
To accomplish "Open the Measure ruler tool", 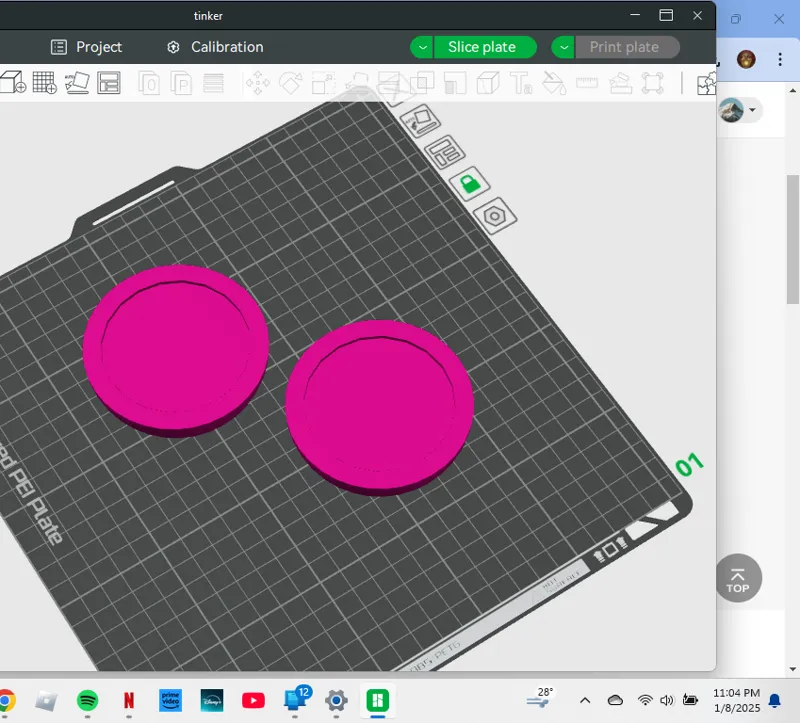I will (x=587, y=82).
